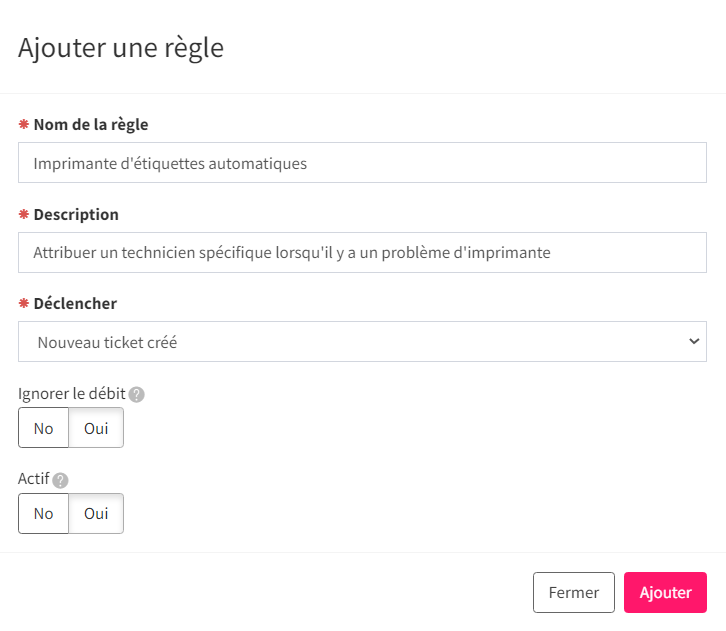Click the pink Ajouter button
The width and height of the screenshot is (726, 631).
pyautogui.click(x=665, y=593)
